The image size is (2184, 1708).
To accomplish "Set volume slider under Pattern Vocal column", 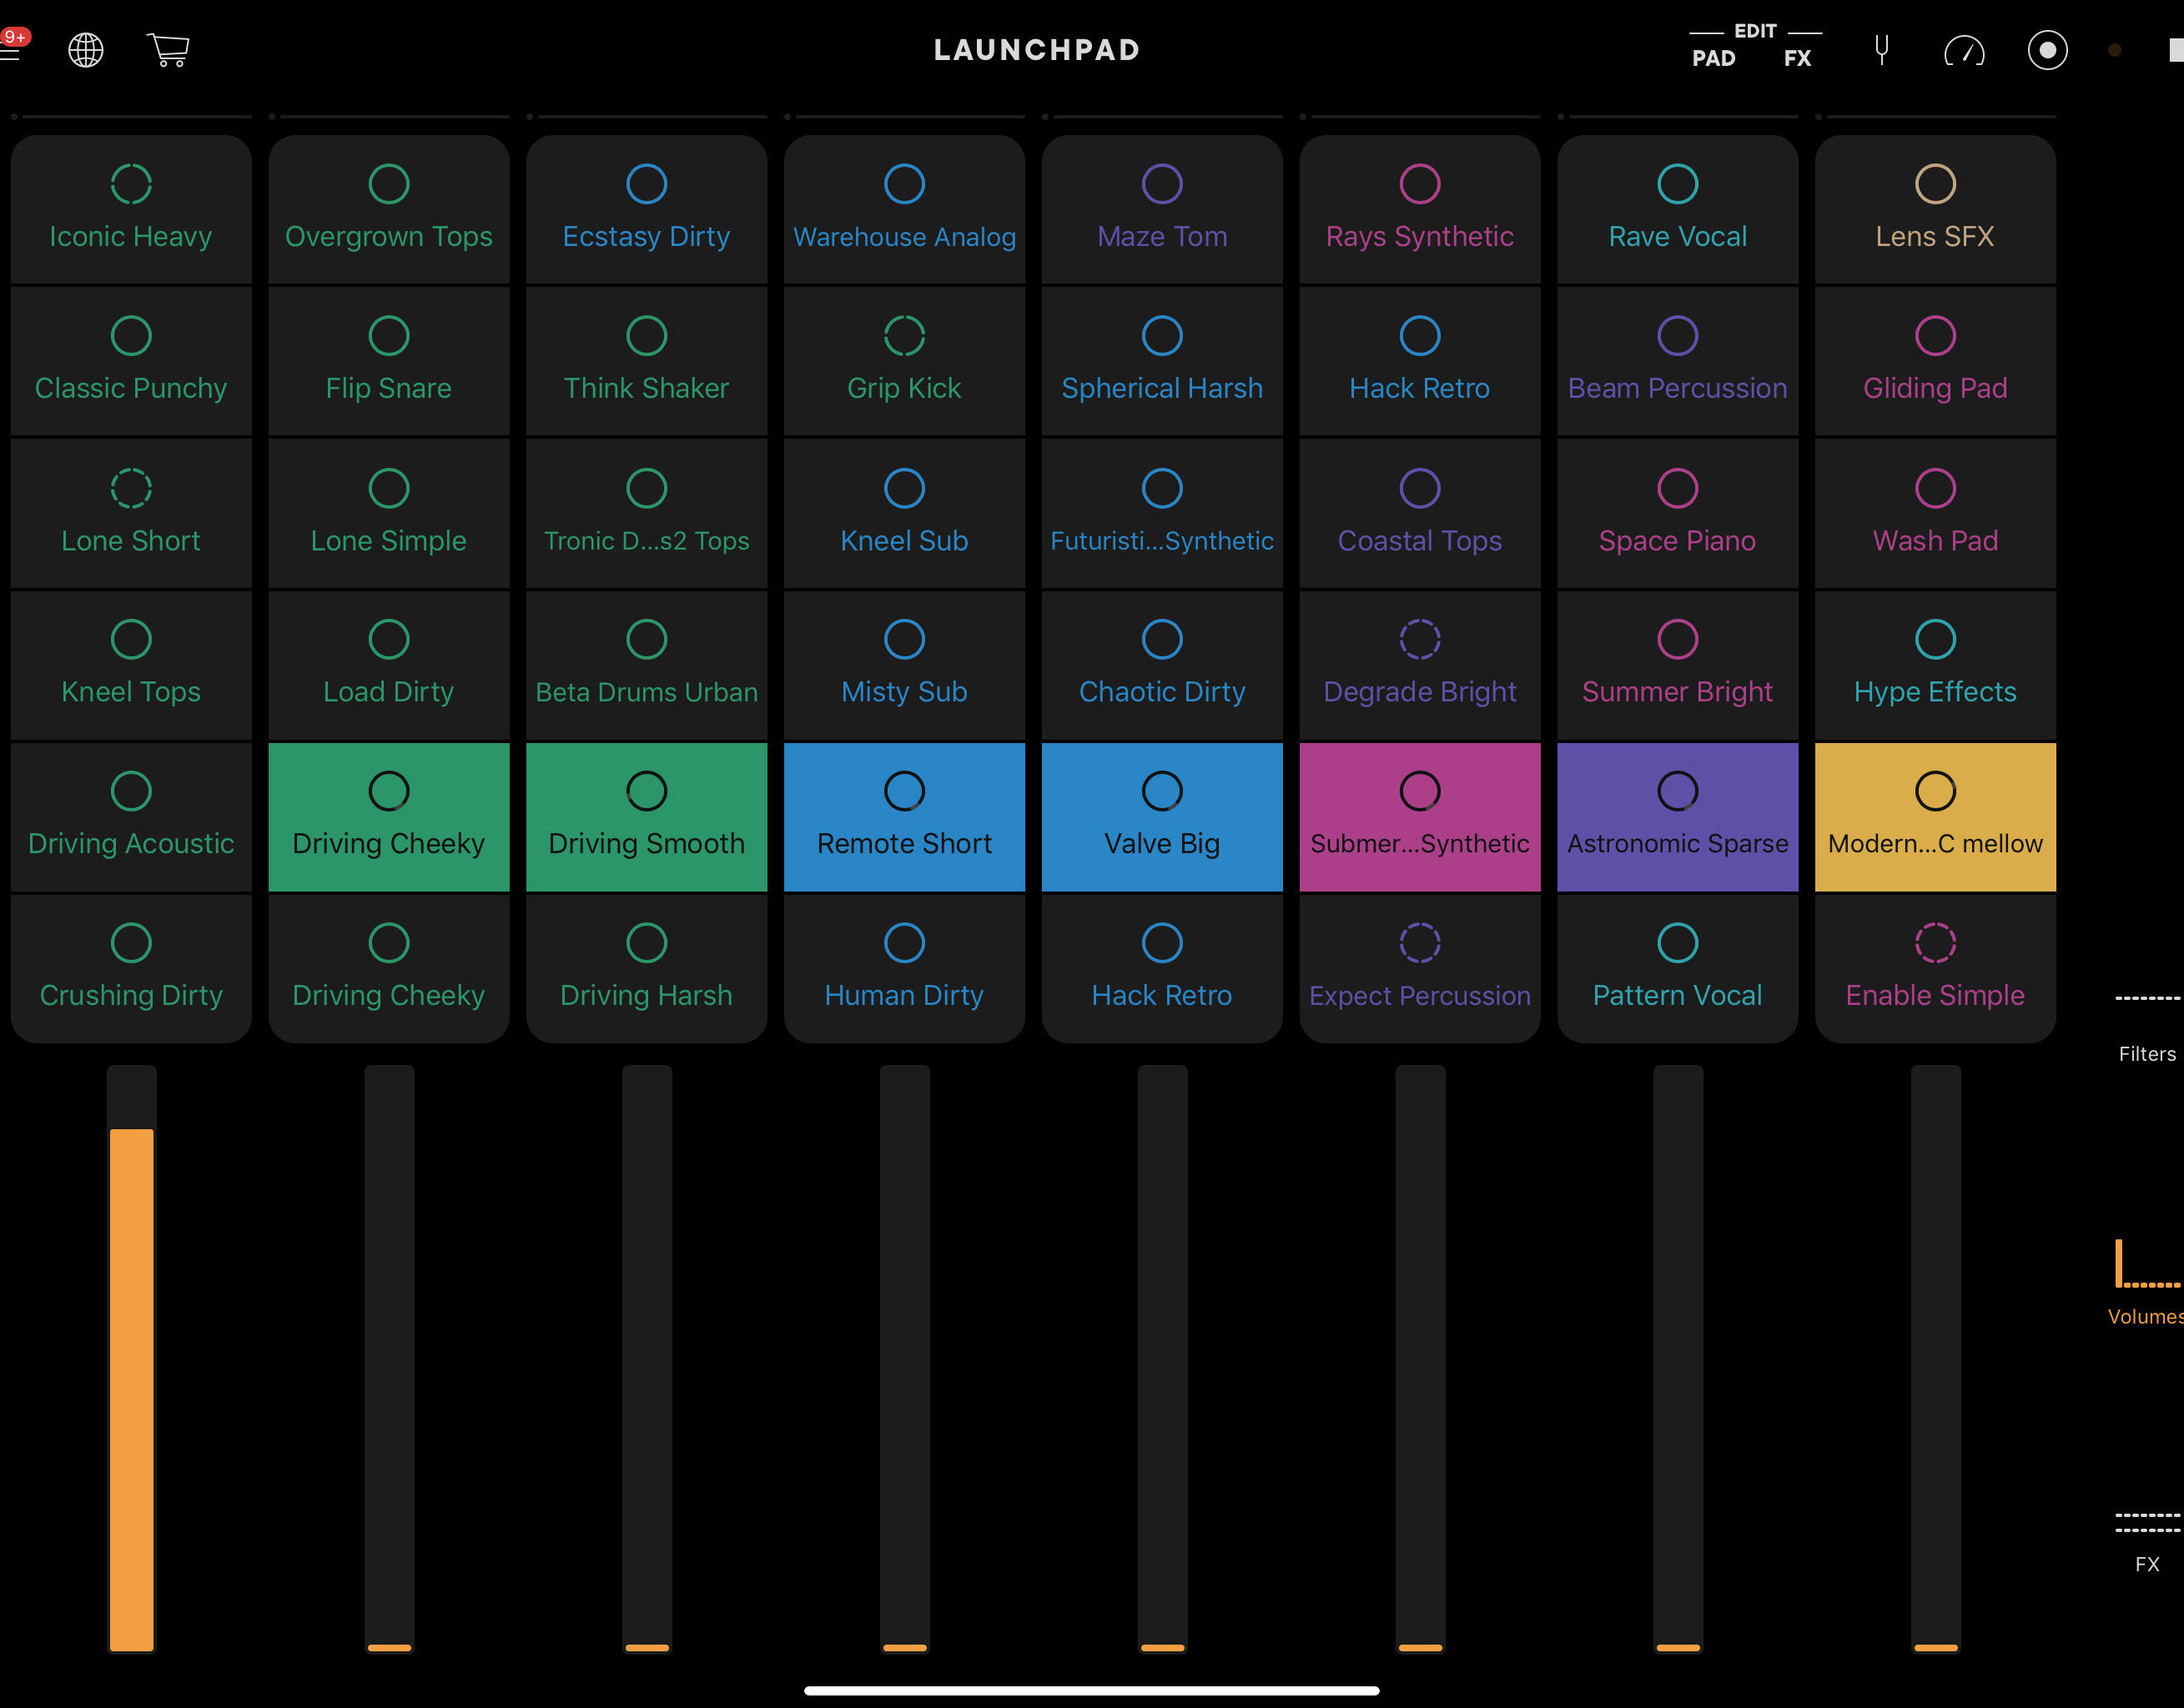I will coord(1678,1359).
